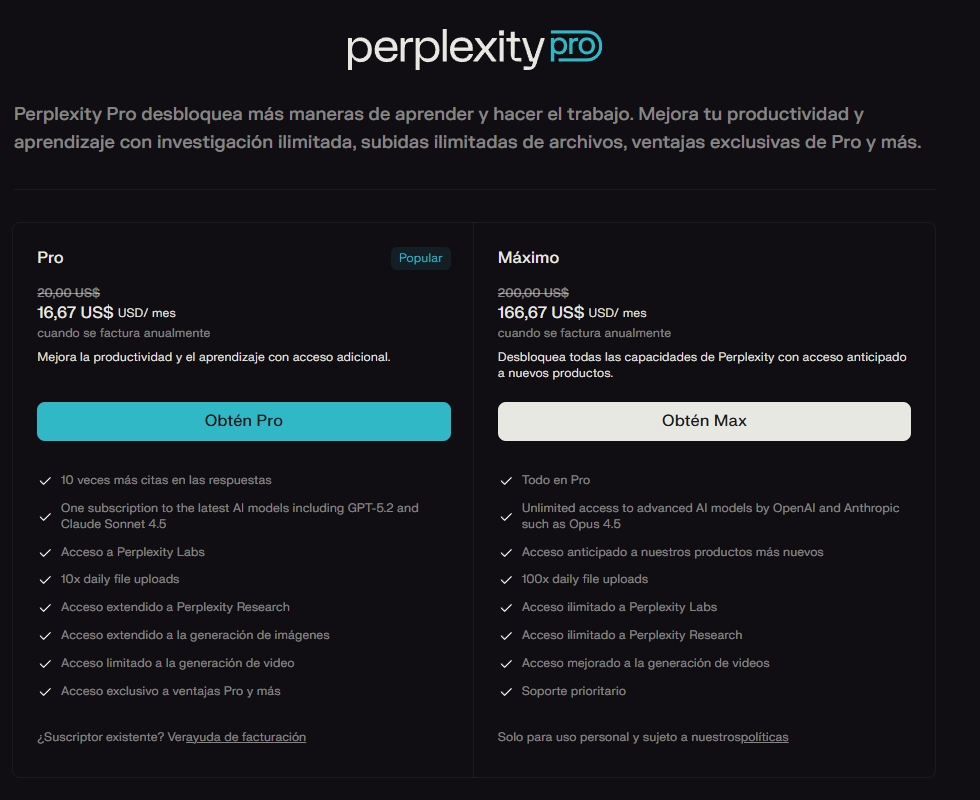Select the 'Pro' plan heading

pos(50,258)
